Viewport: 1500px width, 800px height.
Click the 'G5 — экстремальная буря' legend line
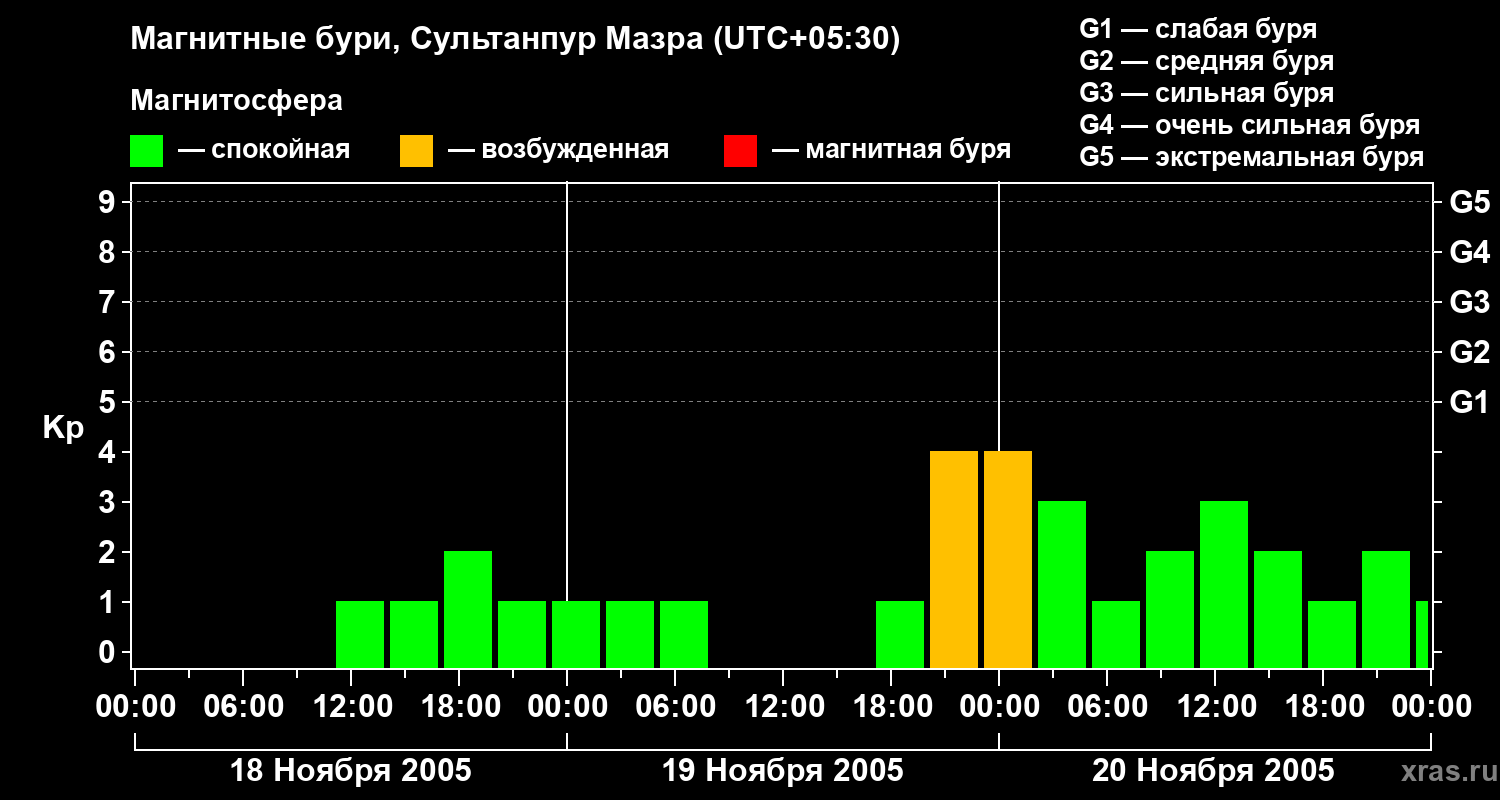click(1252, 157)
